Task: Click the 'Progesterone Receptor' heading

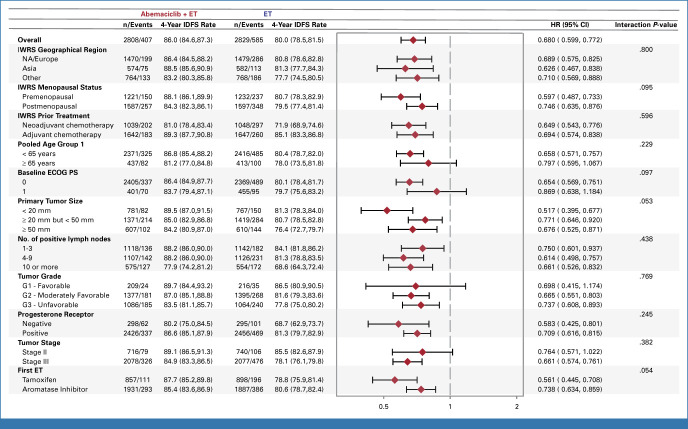Action: (56, 315)
